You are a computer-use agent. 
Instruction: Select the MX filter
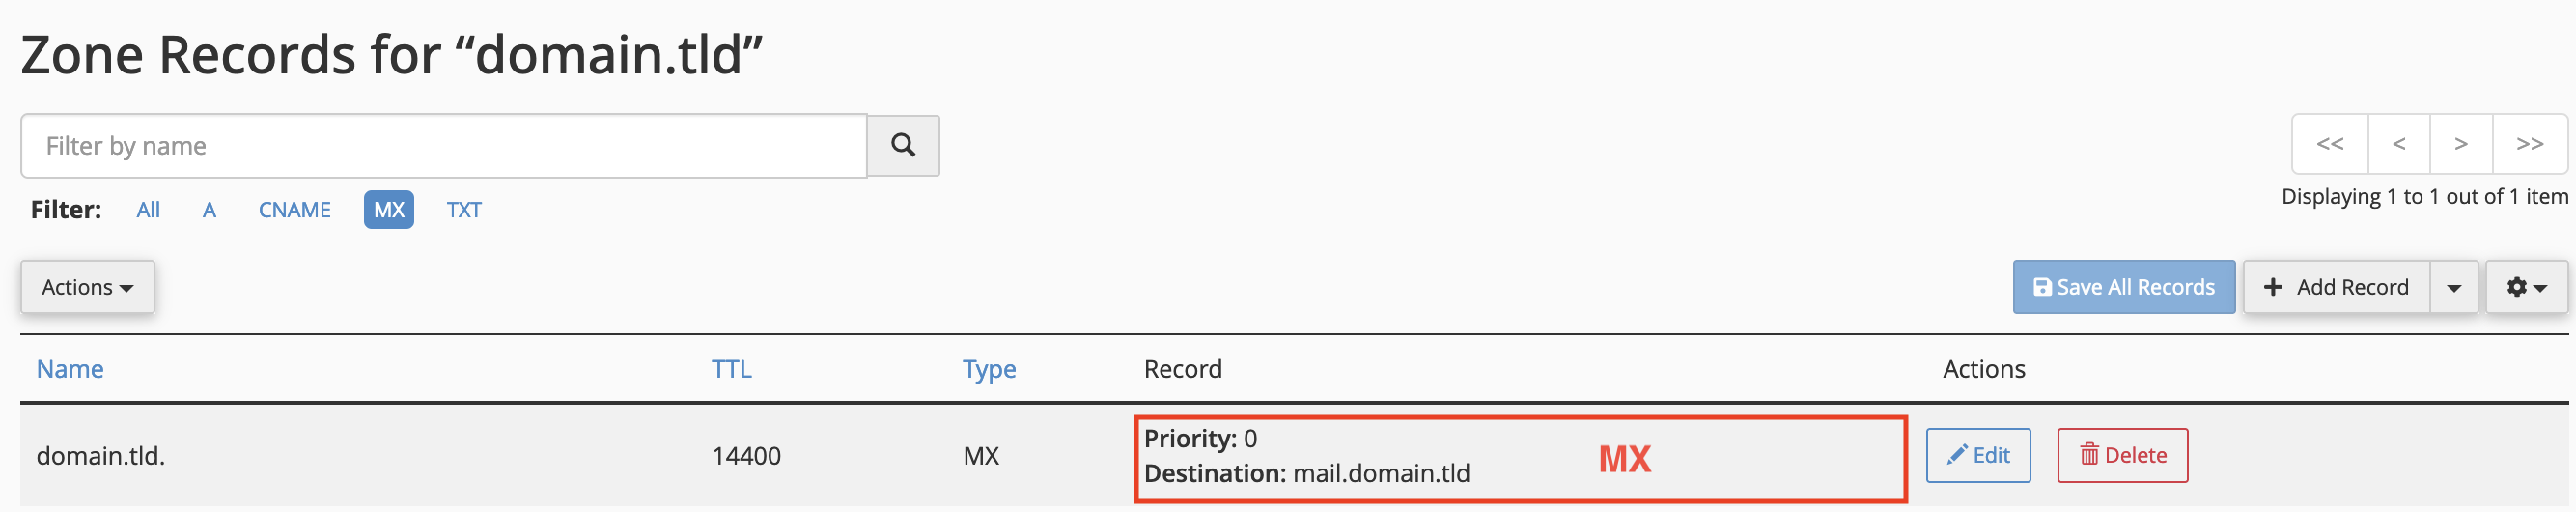click(x=389, y=210)
